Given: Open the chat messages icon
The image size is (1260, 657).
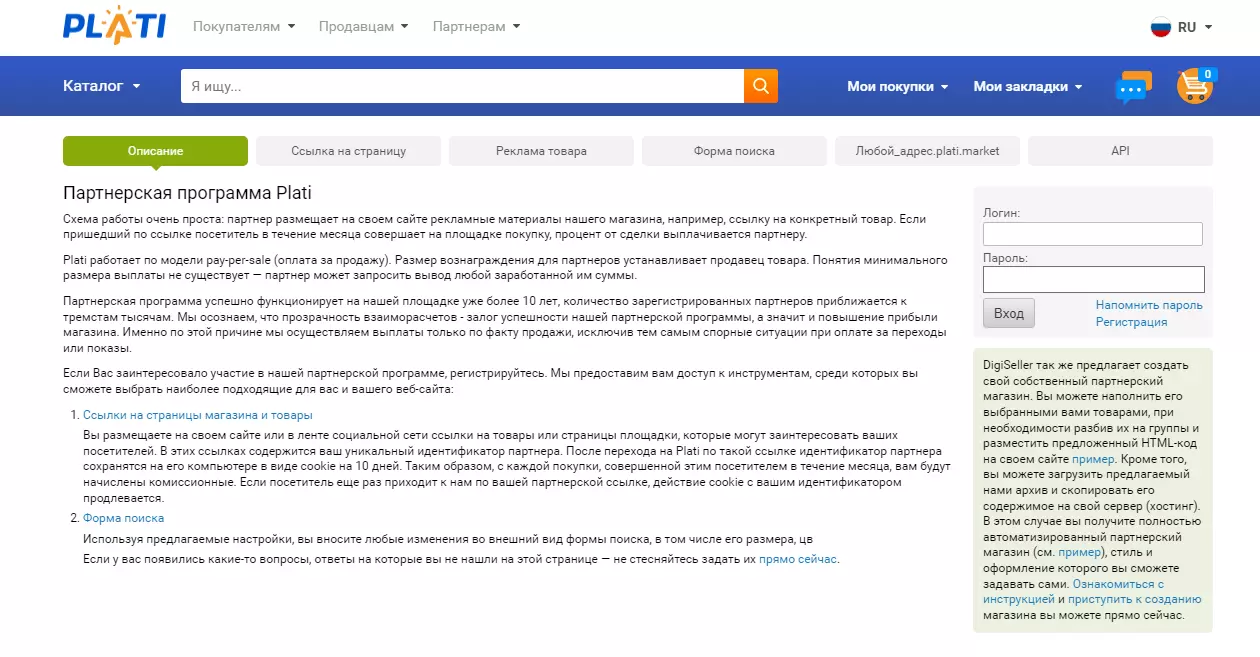Looking at the screenshot, I should 1133,87.
